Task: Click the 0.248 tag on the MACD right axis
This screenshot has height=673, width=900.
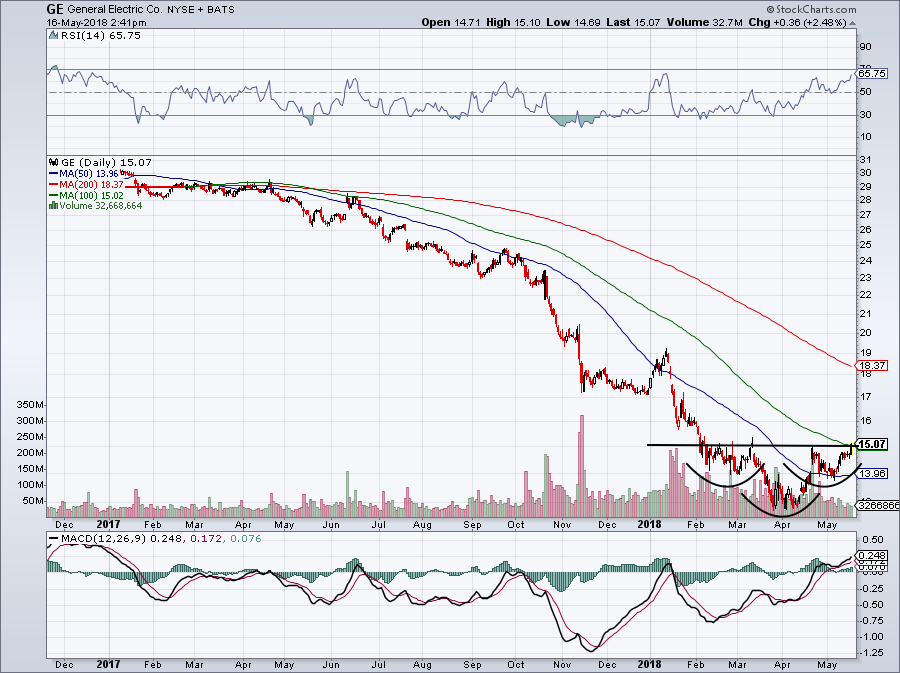Action: (872, 555)
